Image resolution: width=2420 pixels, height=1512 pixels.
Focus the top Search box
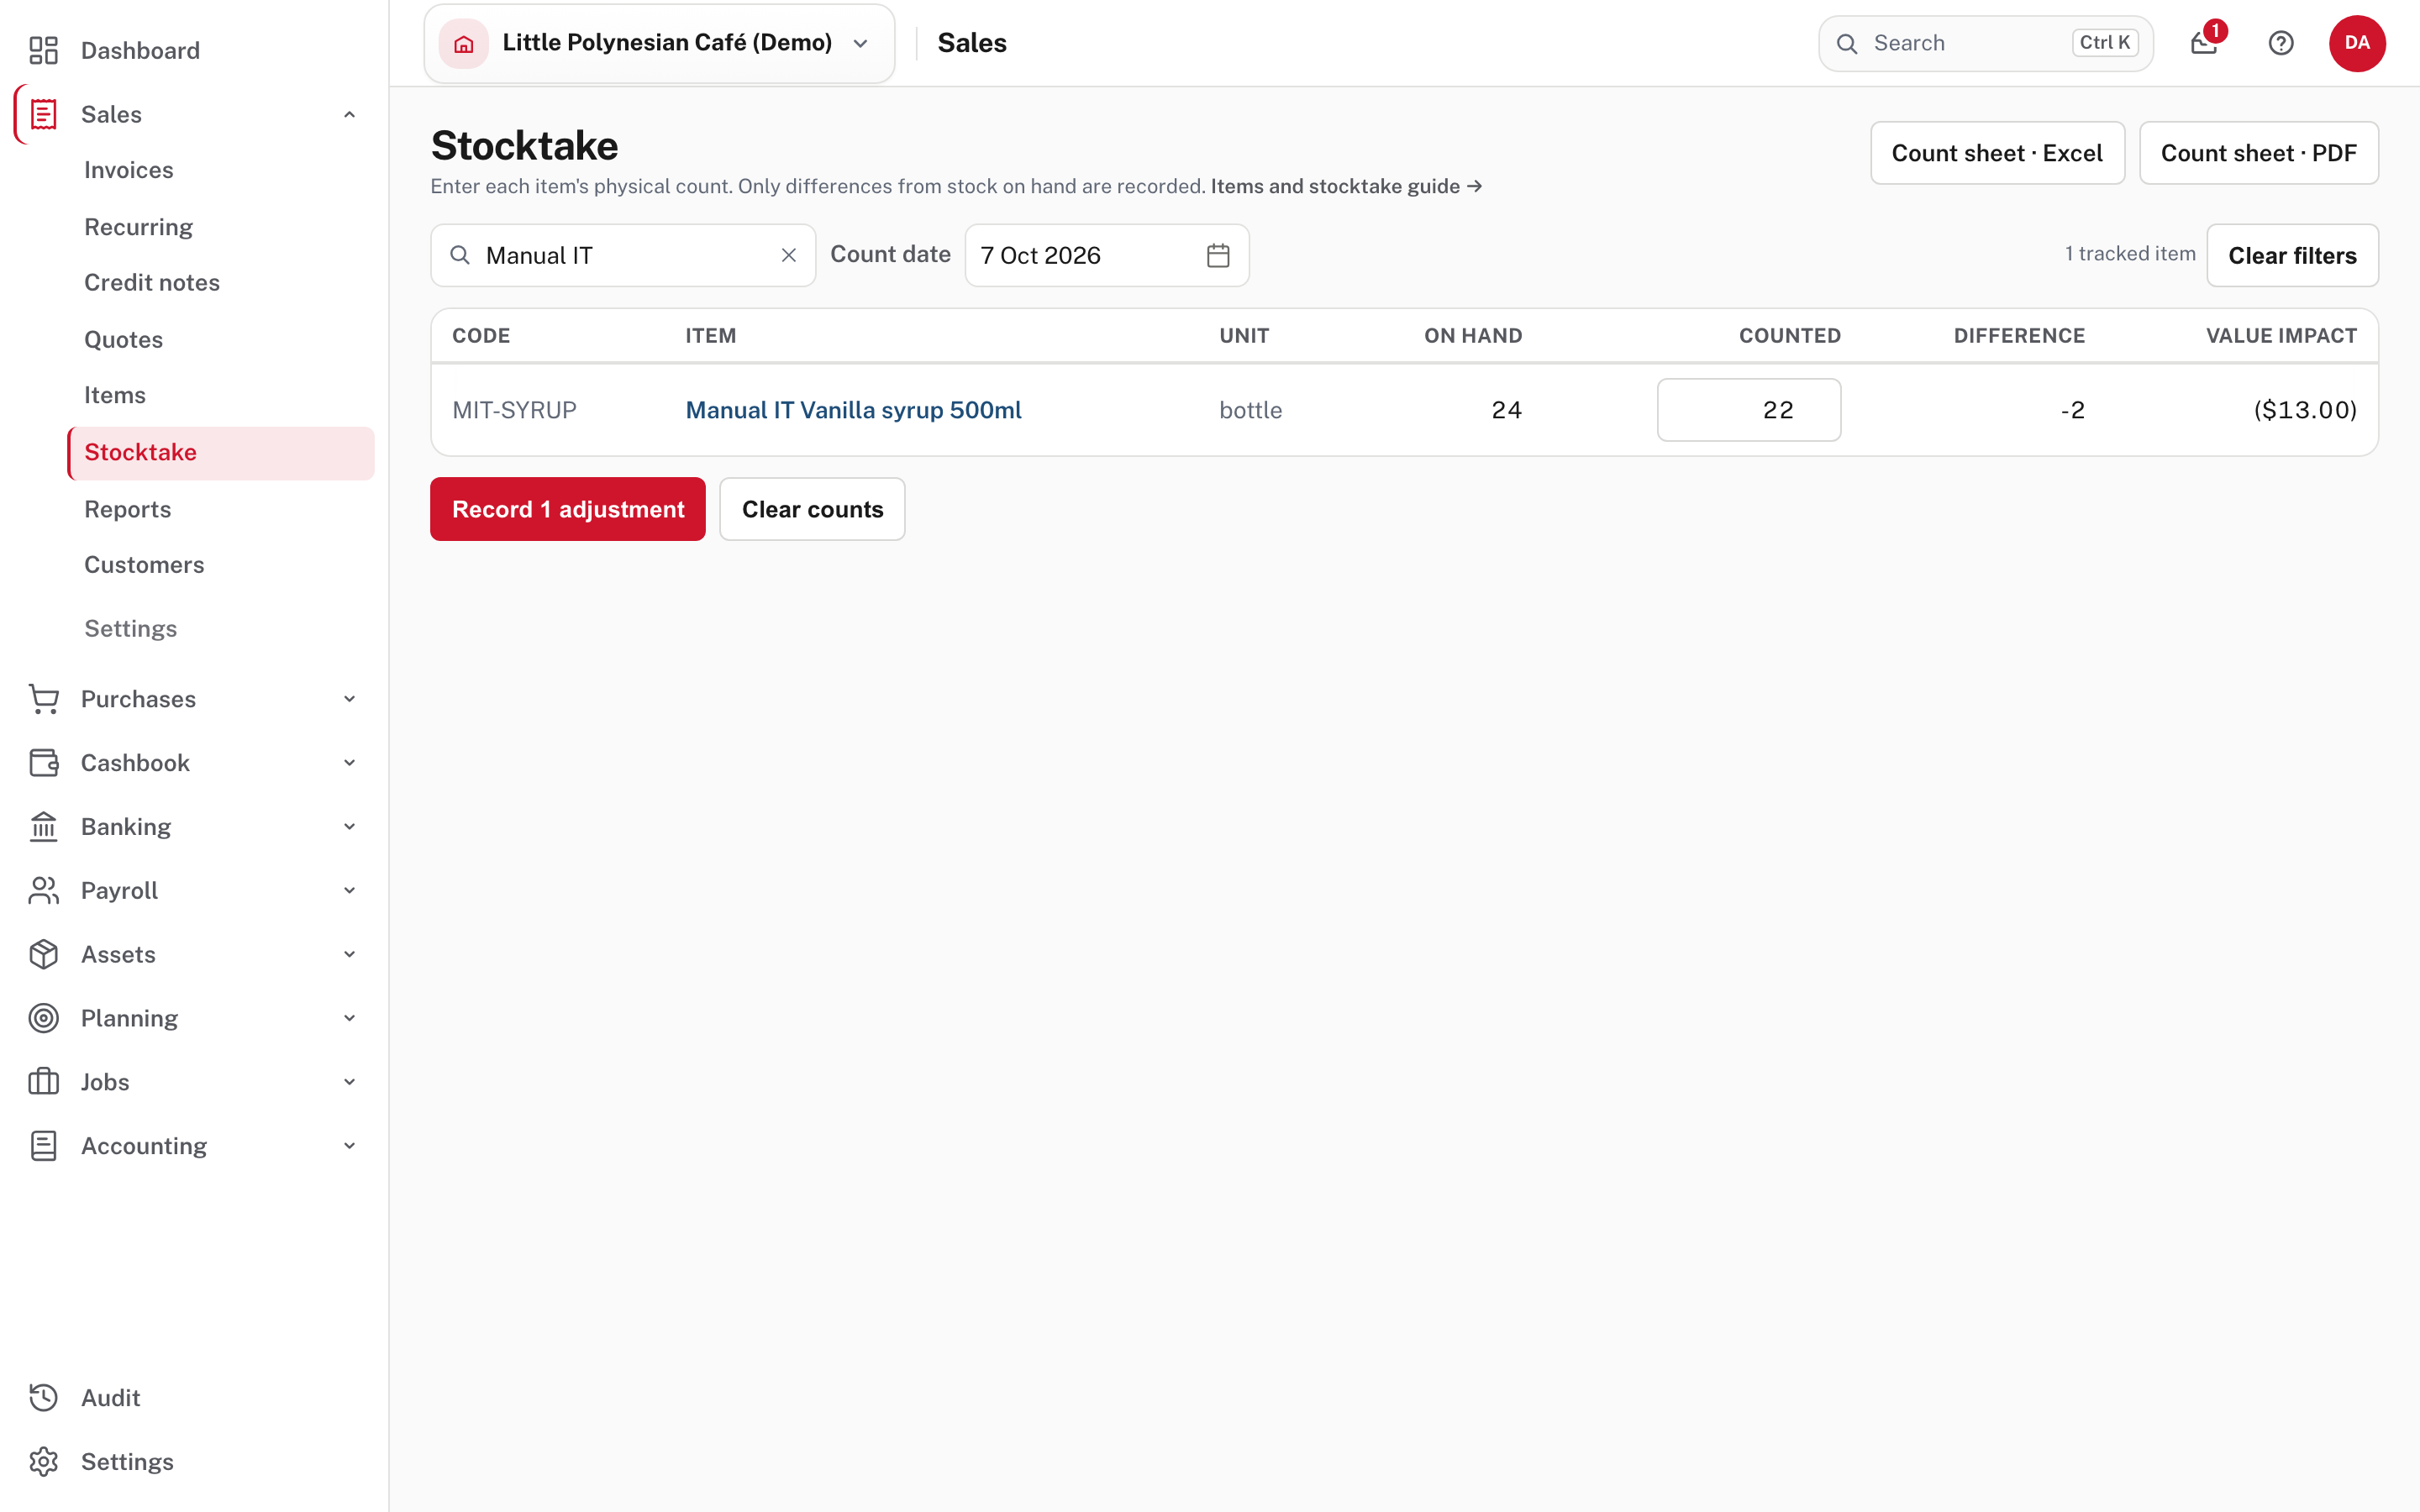1985,43
